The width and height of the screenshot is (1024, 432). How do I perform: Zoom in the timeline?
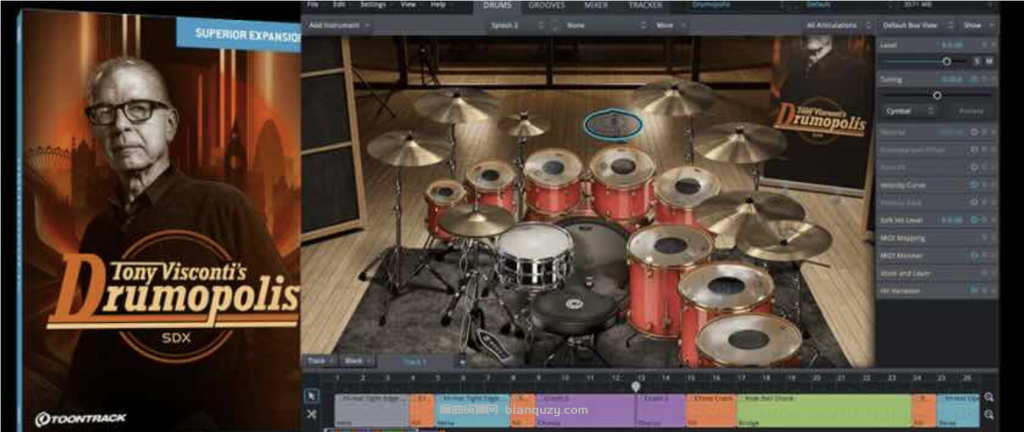click(x=989, y=397)
